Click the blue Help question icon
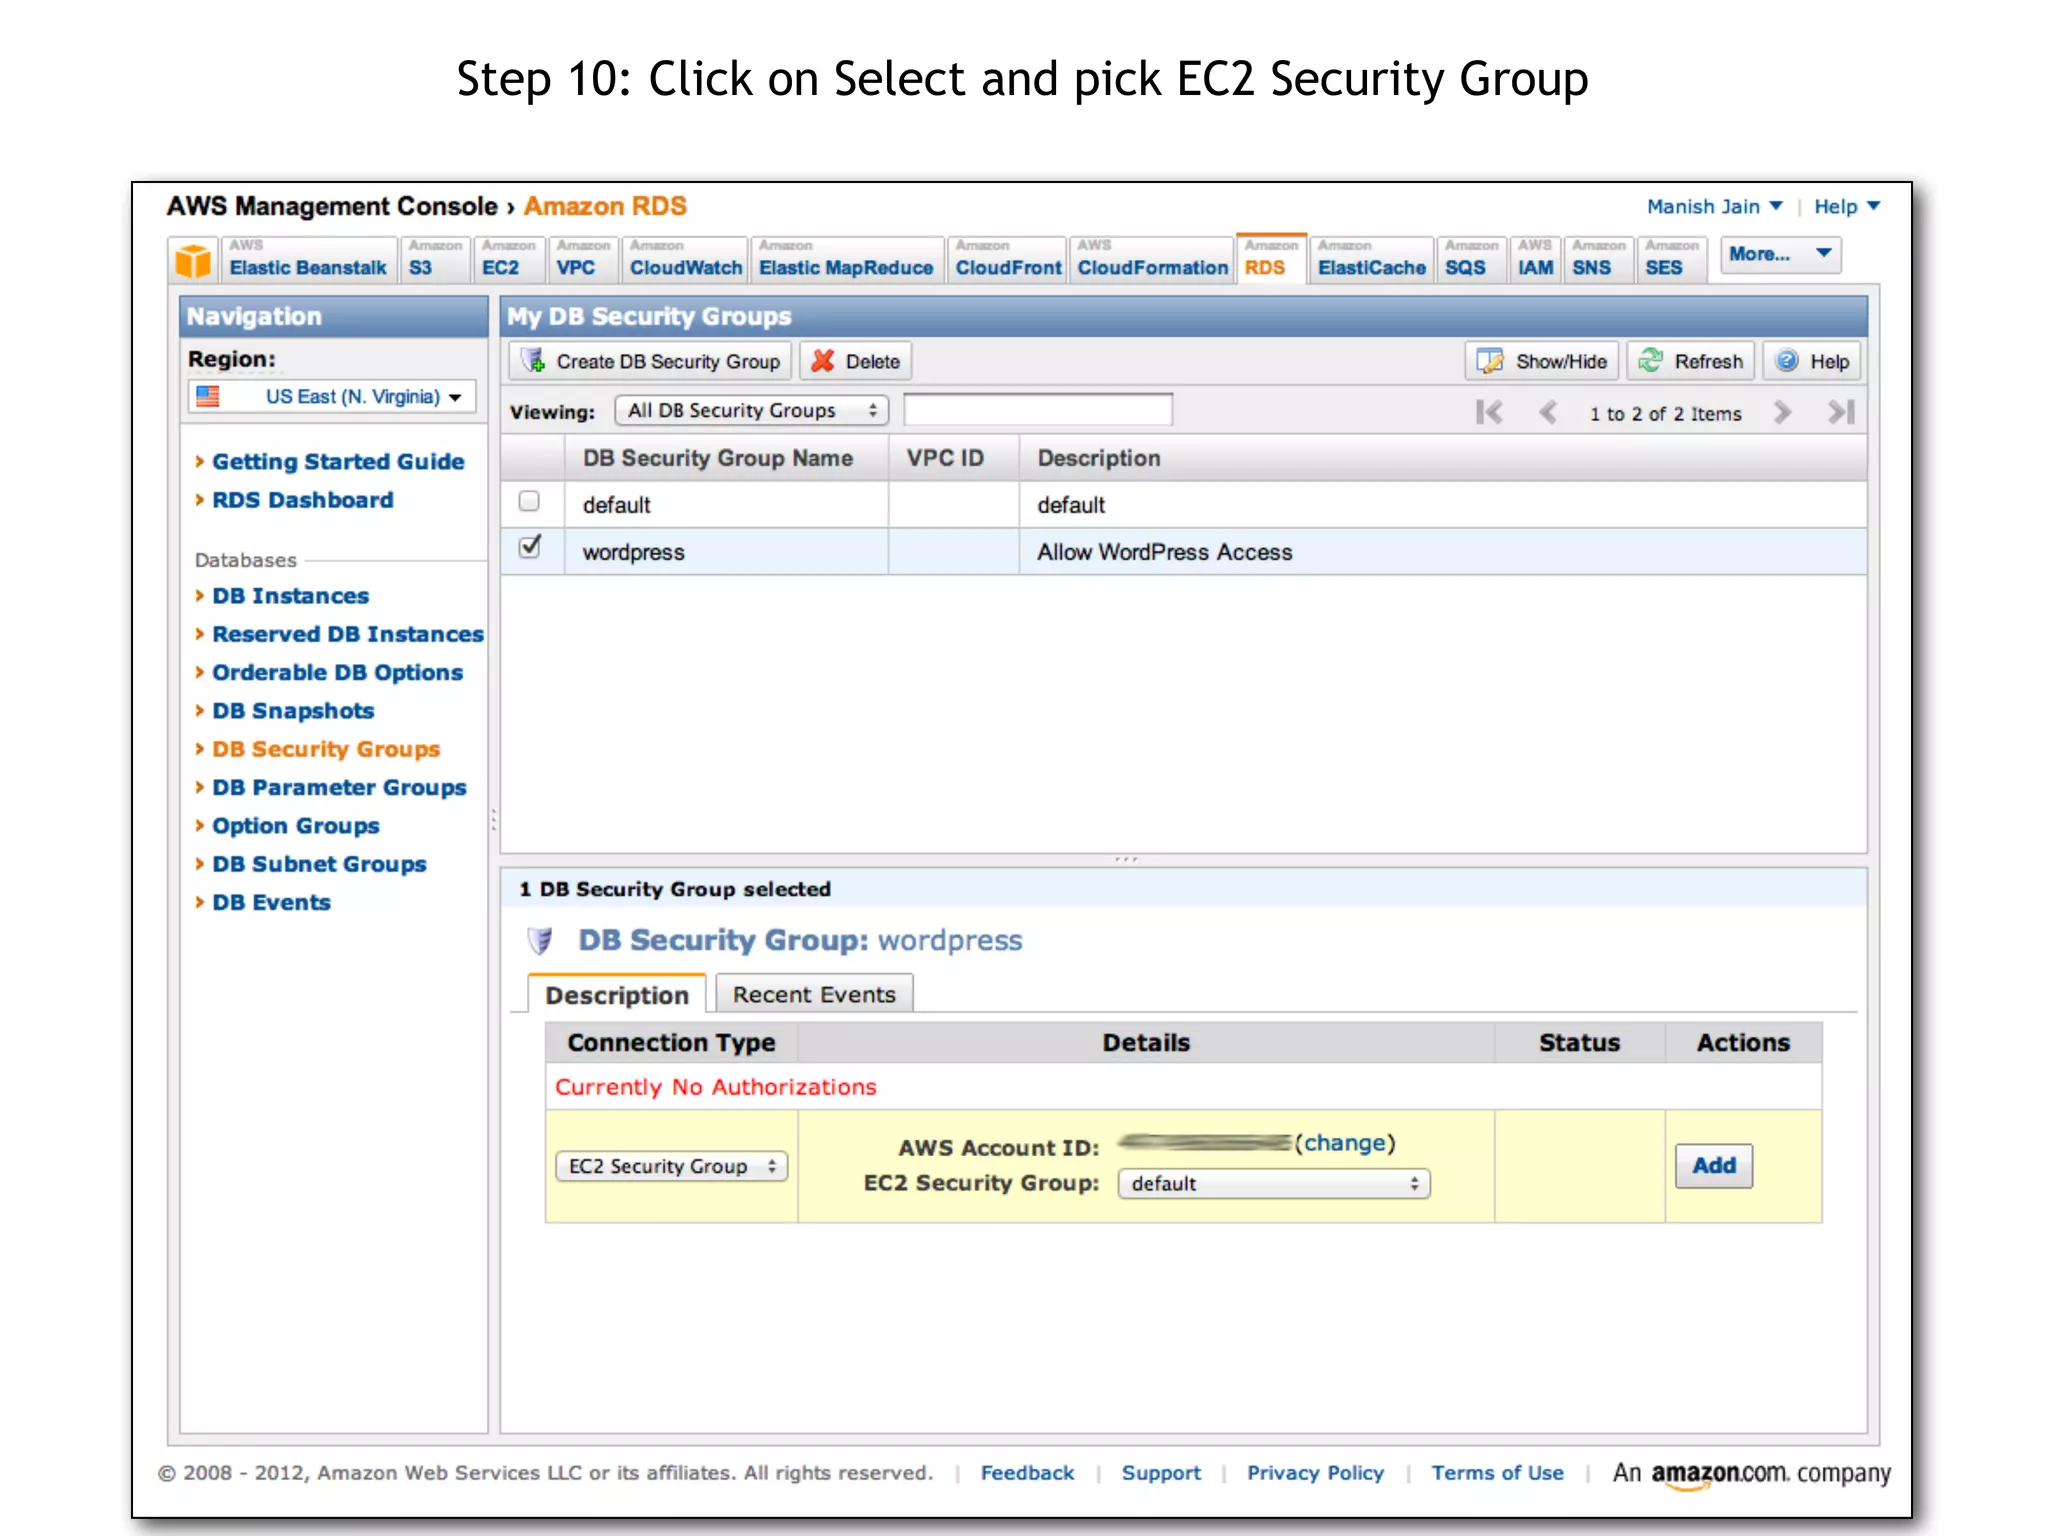This screenshot has width=2048, height=1536. pos(1787,361)
